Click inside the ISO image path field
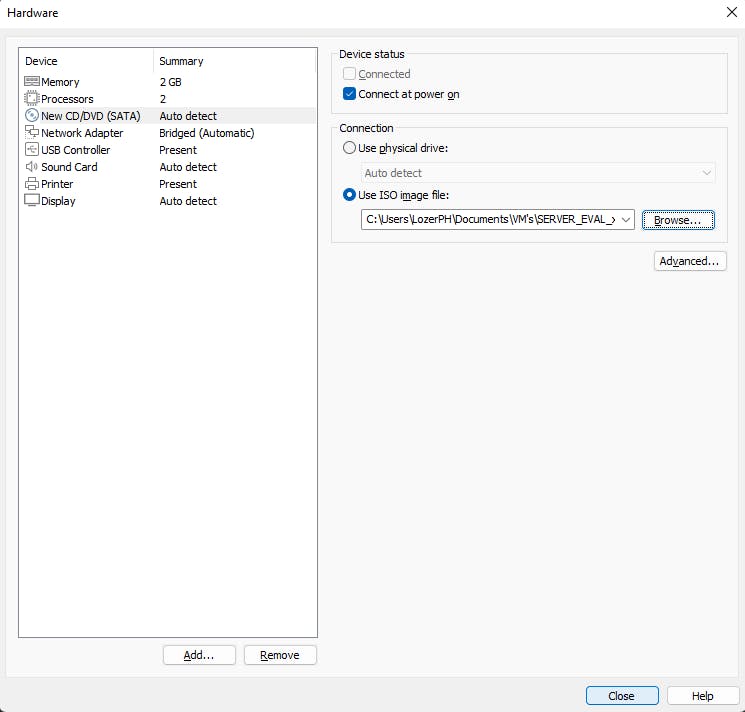Screen dimensions: 745x712 pyautogui.click(x=490, y=219)
